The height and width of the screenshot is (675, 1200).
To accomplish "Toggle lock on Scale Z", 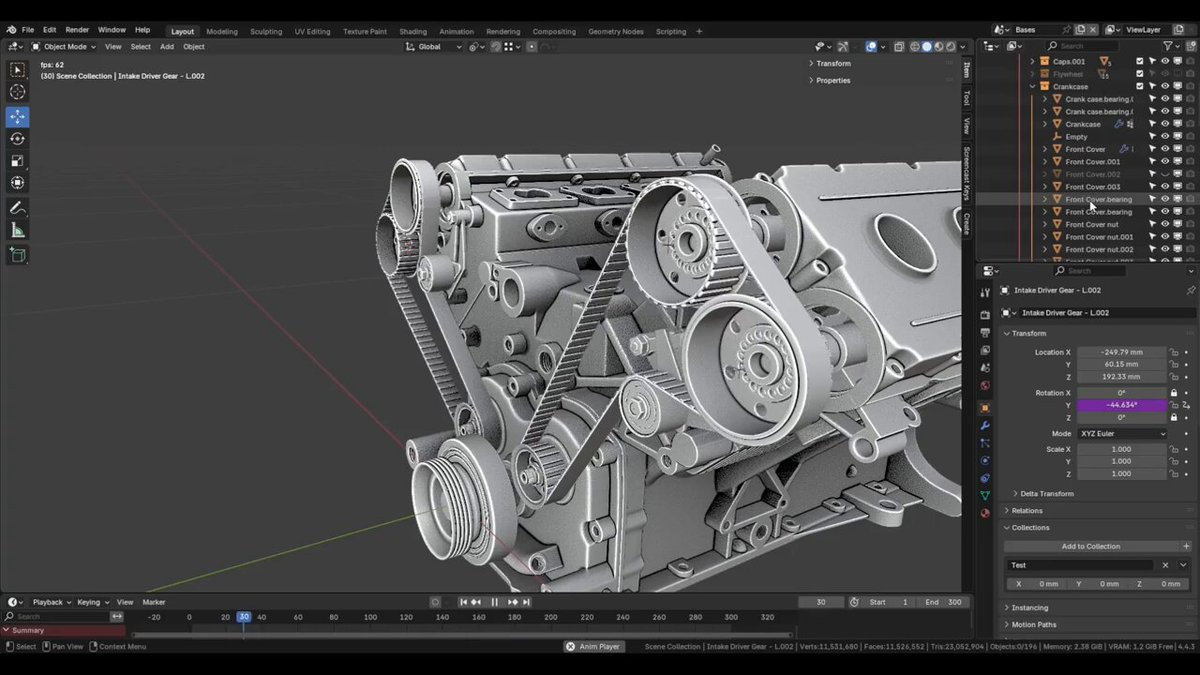I will pos(1174,473).
